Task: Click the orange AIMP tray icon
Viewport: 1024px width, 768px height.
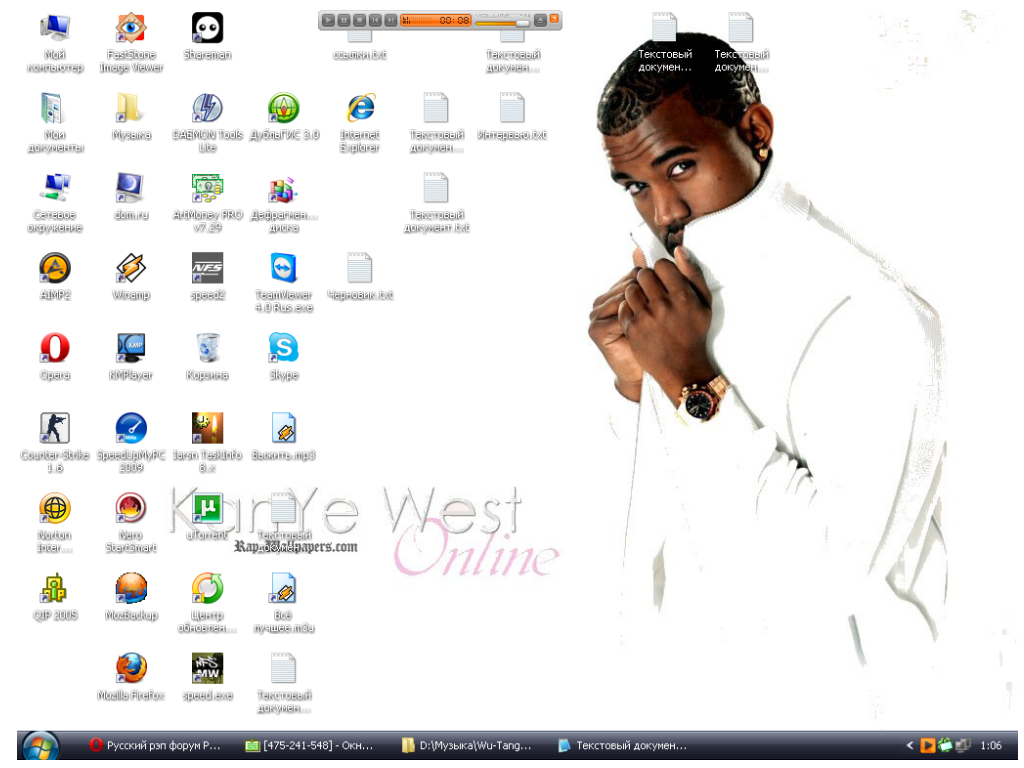Action: [928, 745]
